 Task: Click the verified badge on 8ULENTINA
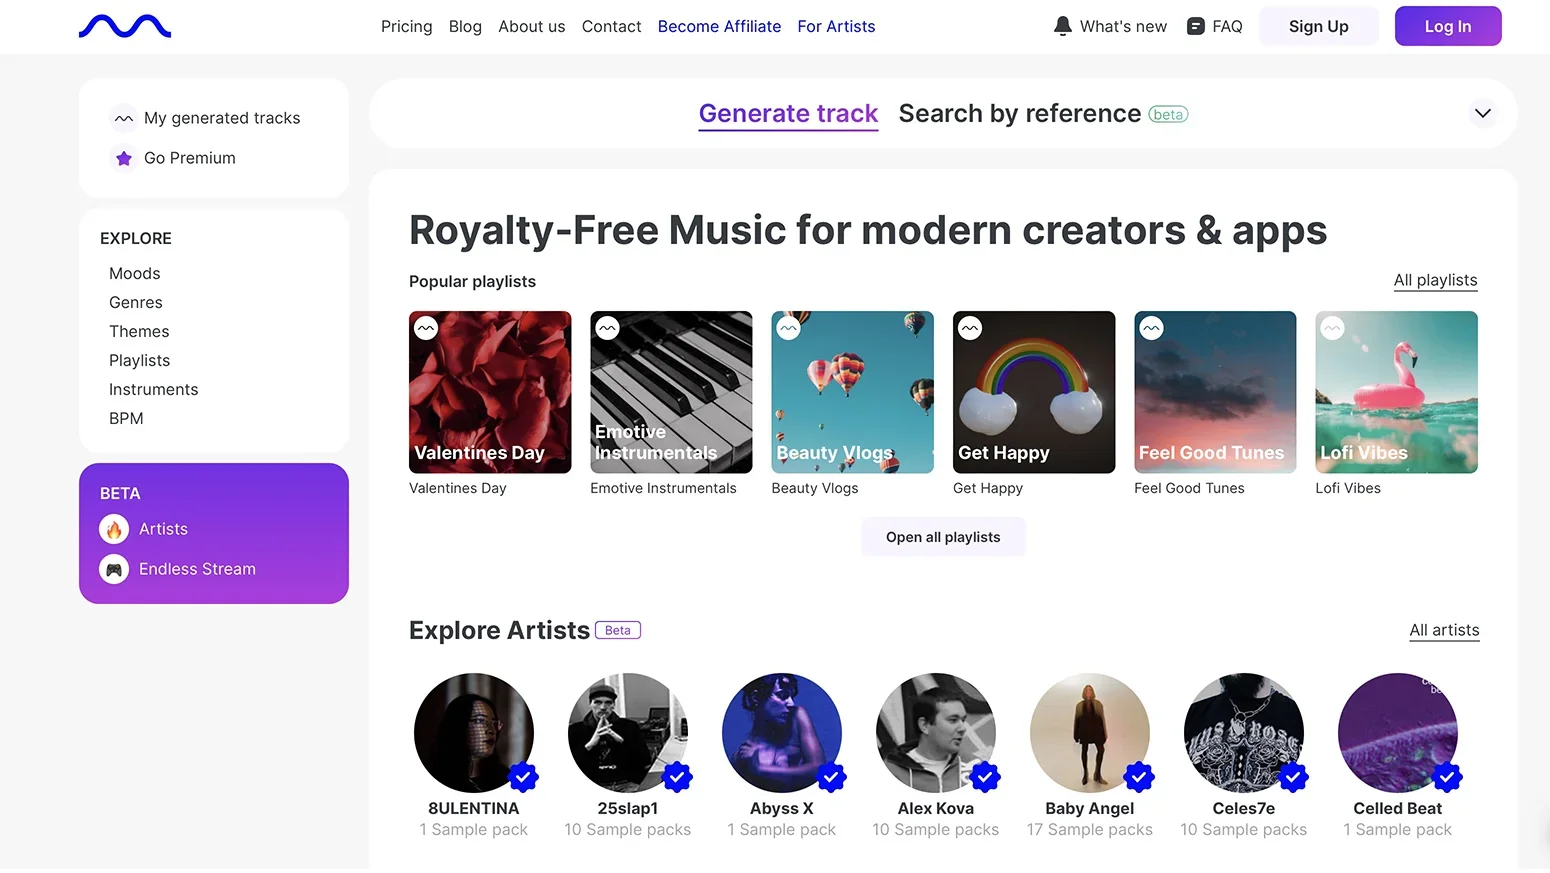click(523, 776)
